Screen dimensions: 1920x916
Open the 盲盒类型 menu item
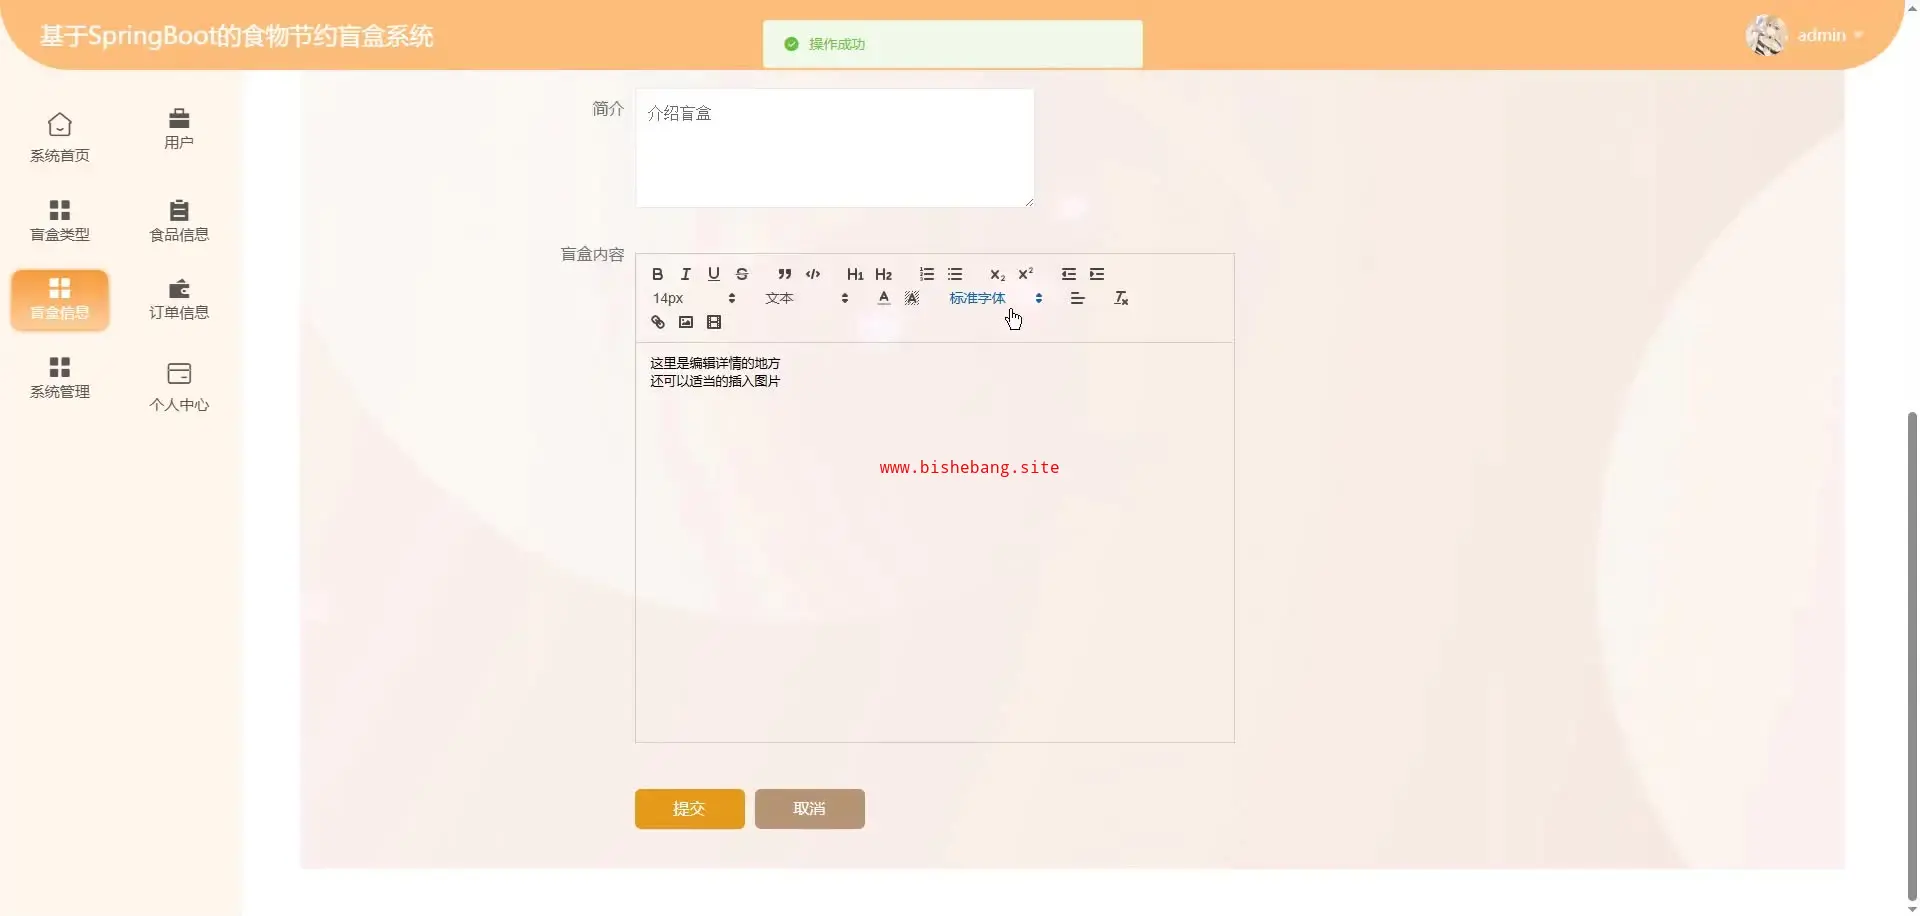[60, 221]
